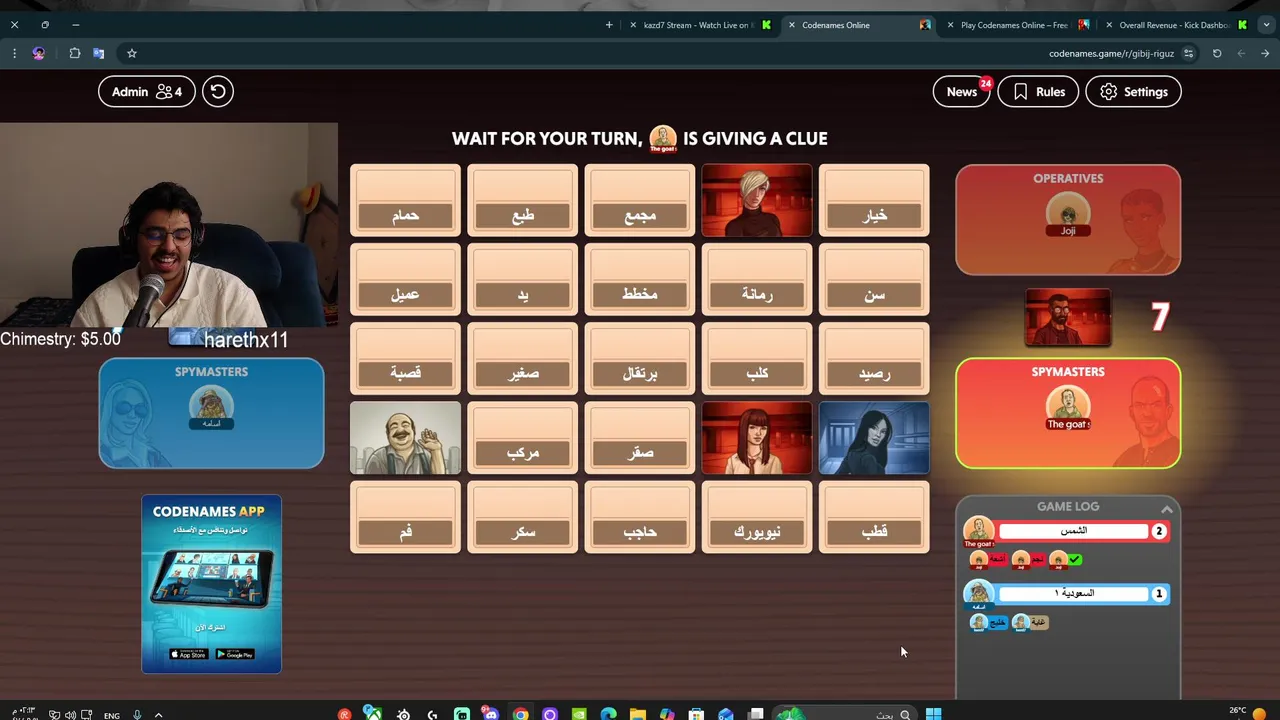The height and width of the screenshot is (720, 1280).
Task: Select the word card خيار
Action: [x=874, y=200]
